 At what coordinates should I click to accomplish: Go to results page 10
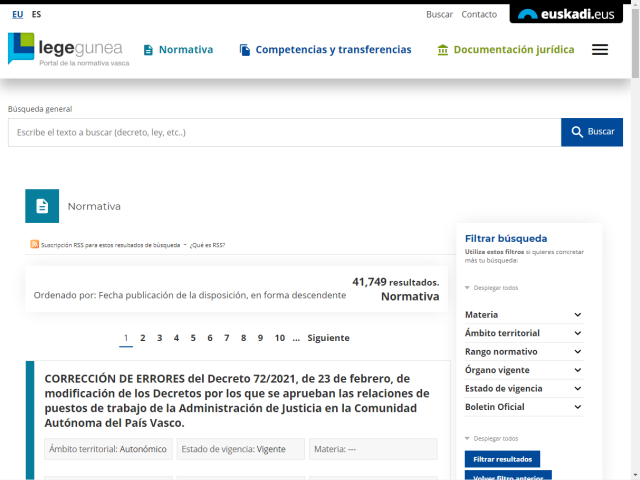click(x=280, y=338)
